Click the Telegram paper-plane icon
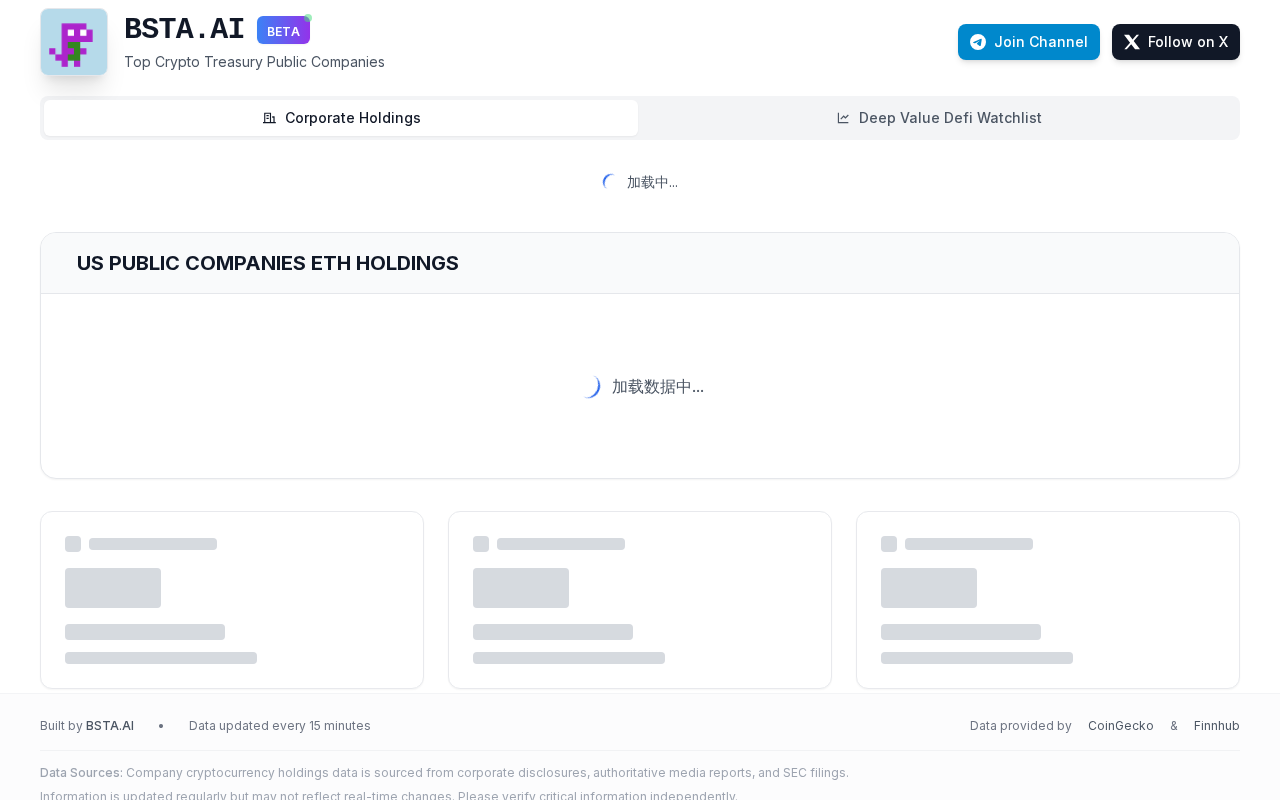The width and height of the screenshot is (1280, 800). pyautogui.click(x=978, y=42)
